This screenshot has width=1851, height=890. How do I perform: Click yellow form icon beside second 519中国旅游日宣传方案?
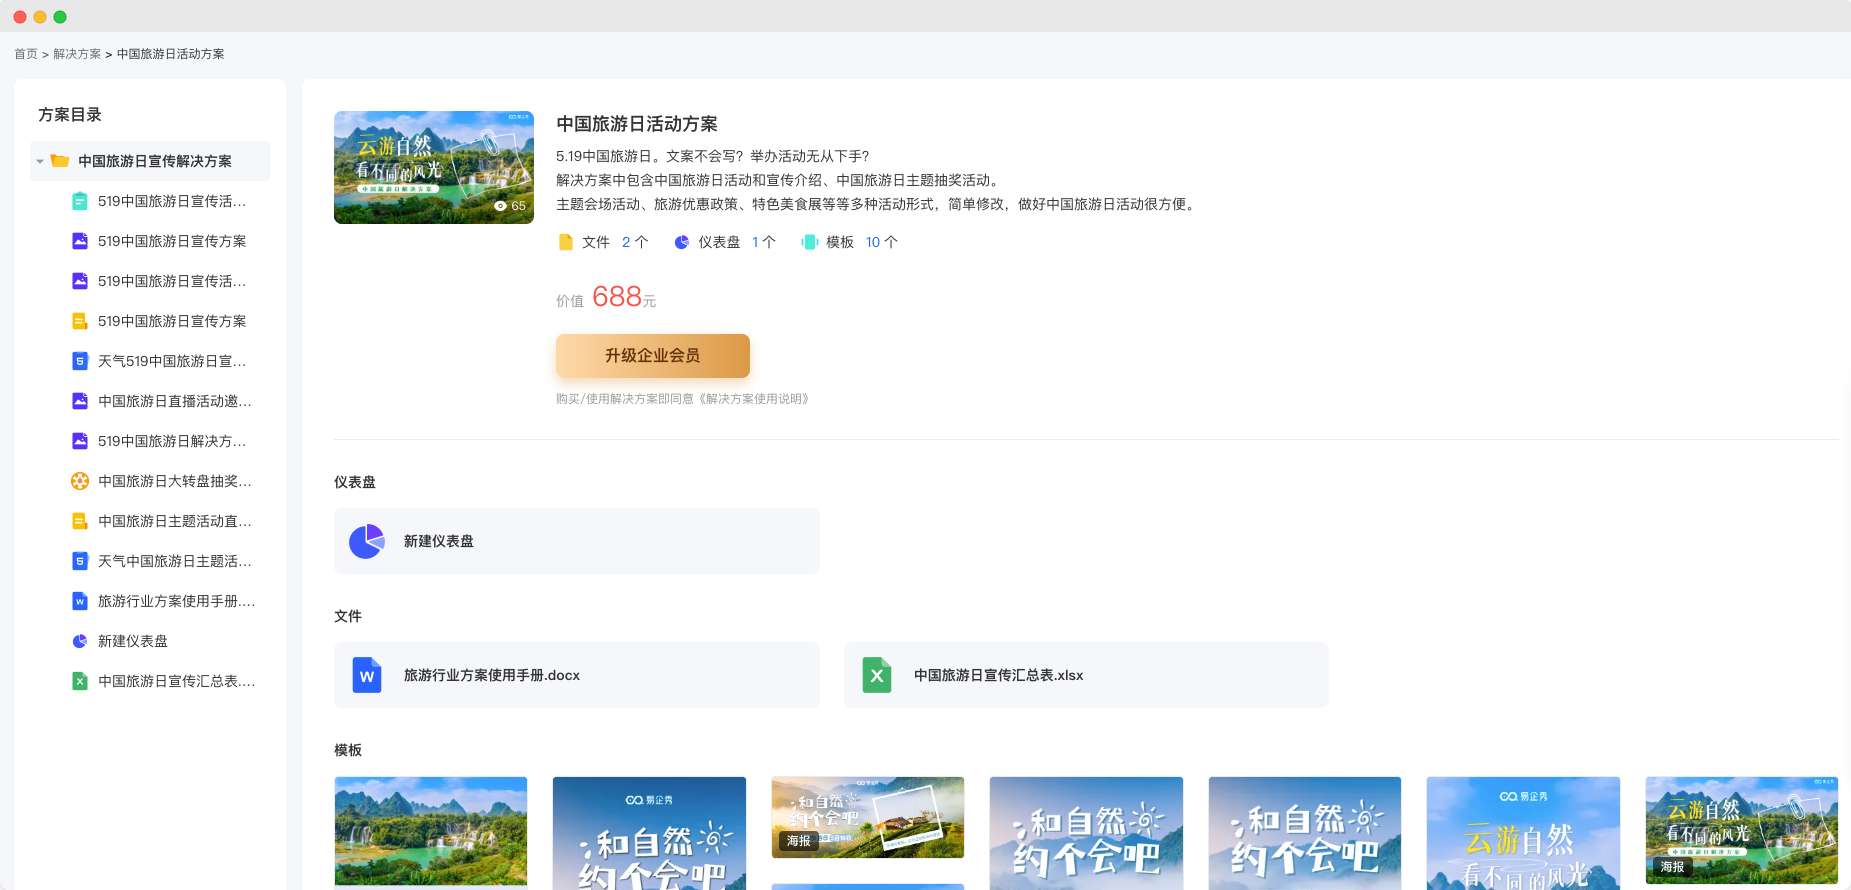tap(80, 321)
